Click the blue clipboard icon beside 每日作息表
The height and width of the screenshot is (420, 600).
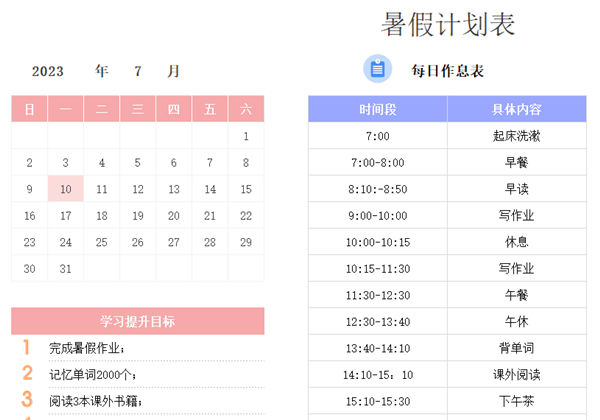click(x=377, y=69)
